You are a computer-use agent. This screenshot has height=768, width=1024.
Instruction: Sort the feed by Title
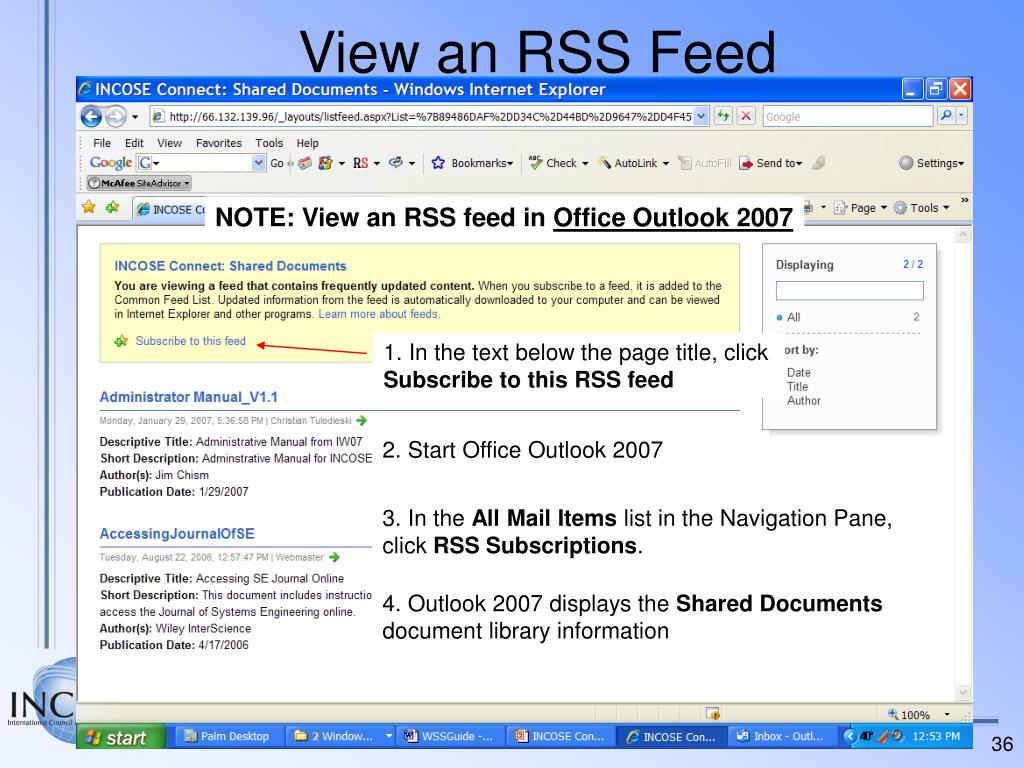797,387
